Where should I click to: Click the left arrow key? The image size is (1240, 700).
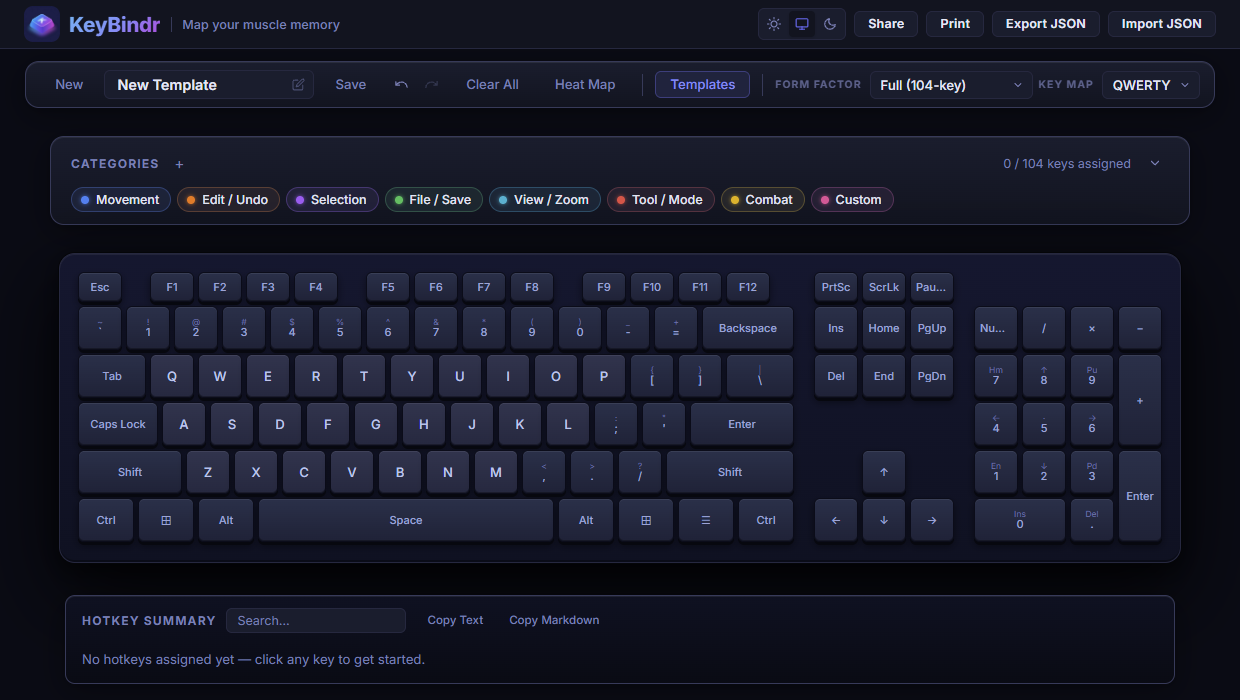[x=836, y=520]
